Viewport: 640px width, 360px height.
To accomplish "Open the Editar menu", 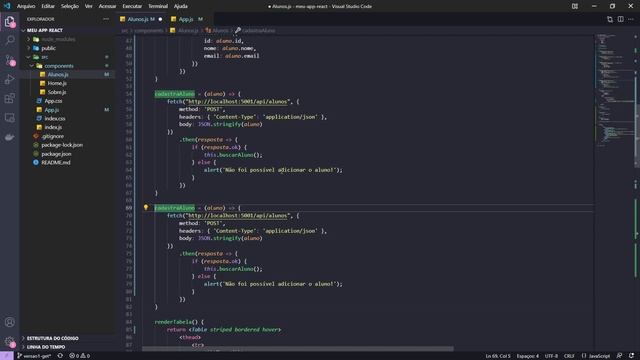I will click(x=48, y=6).
